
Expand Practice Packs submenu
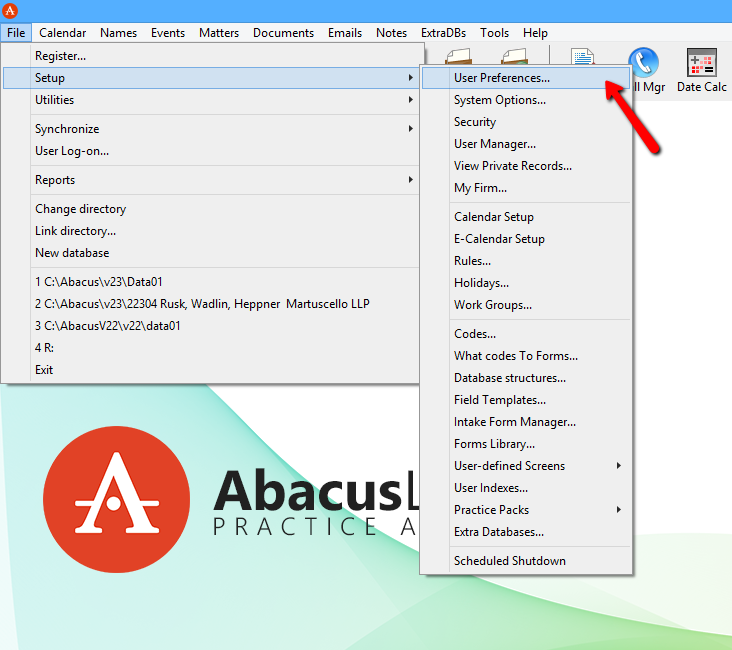(x=526, y=509)
